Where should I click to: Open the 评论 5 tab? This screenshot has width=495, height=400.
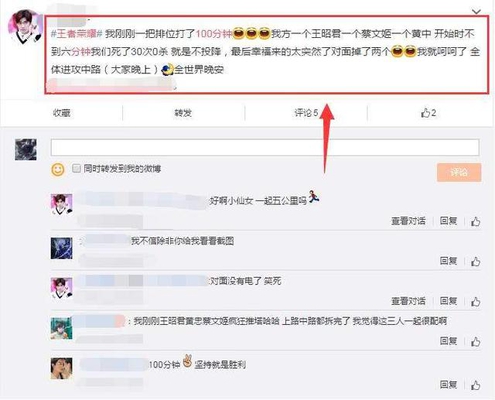pos(306,113)
